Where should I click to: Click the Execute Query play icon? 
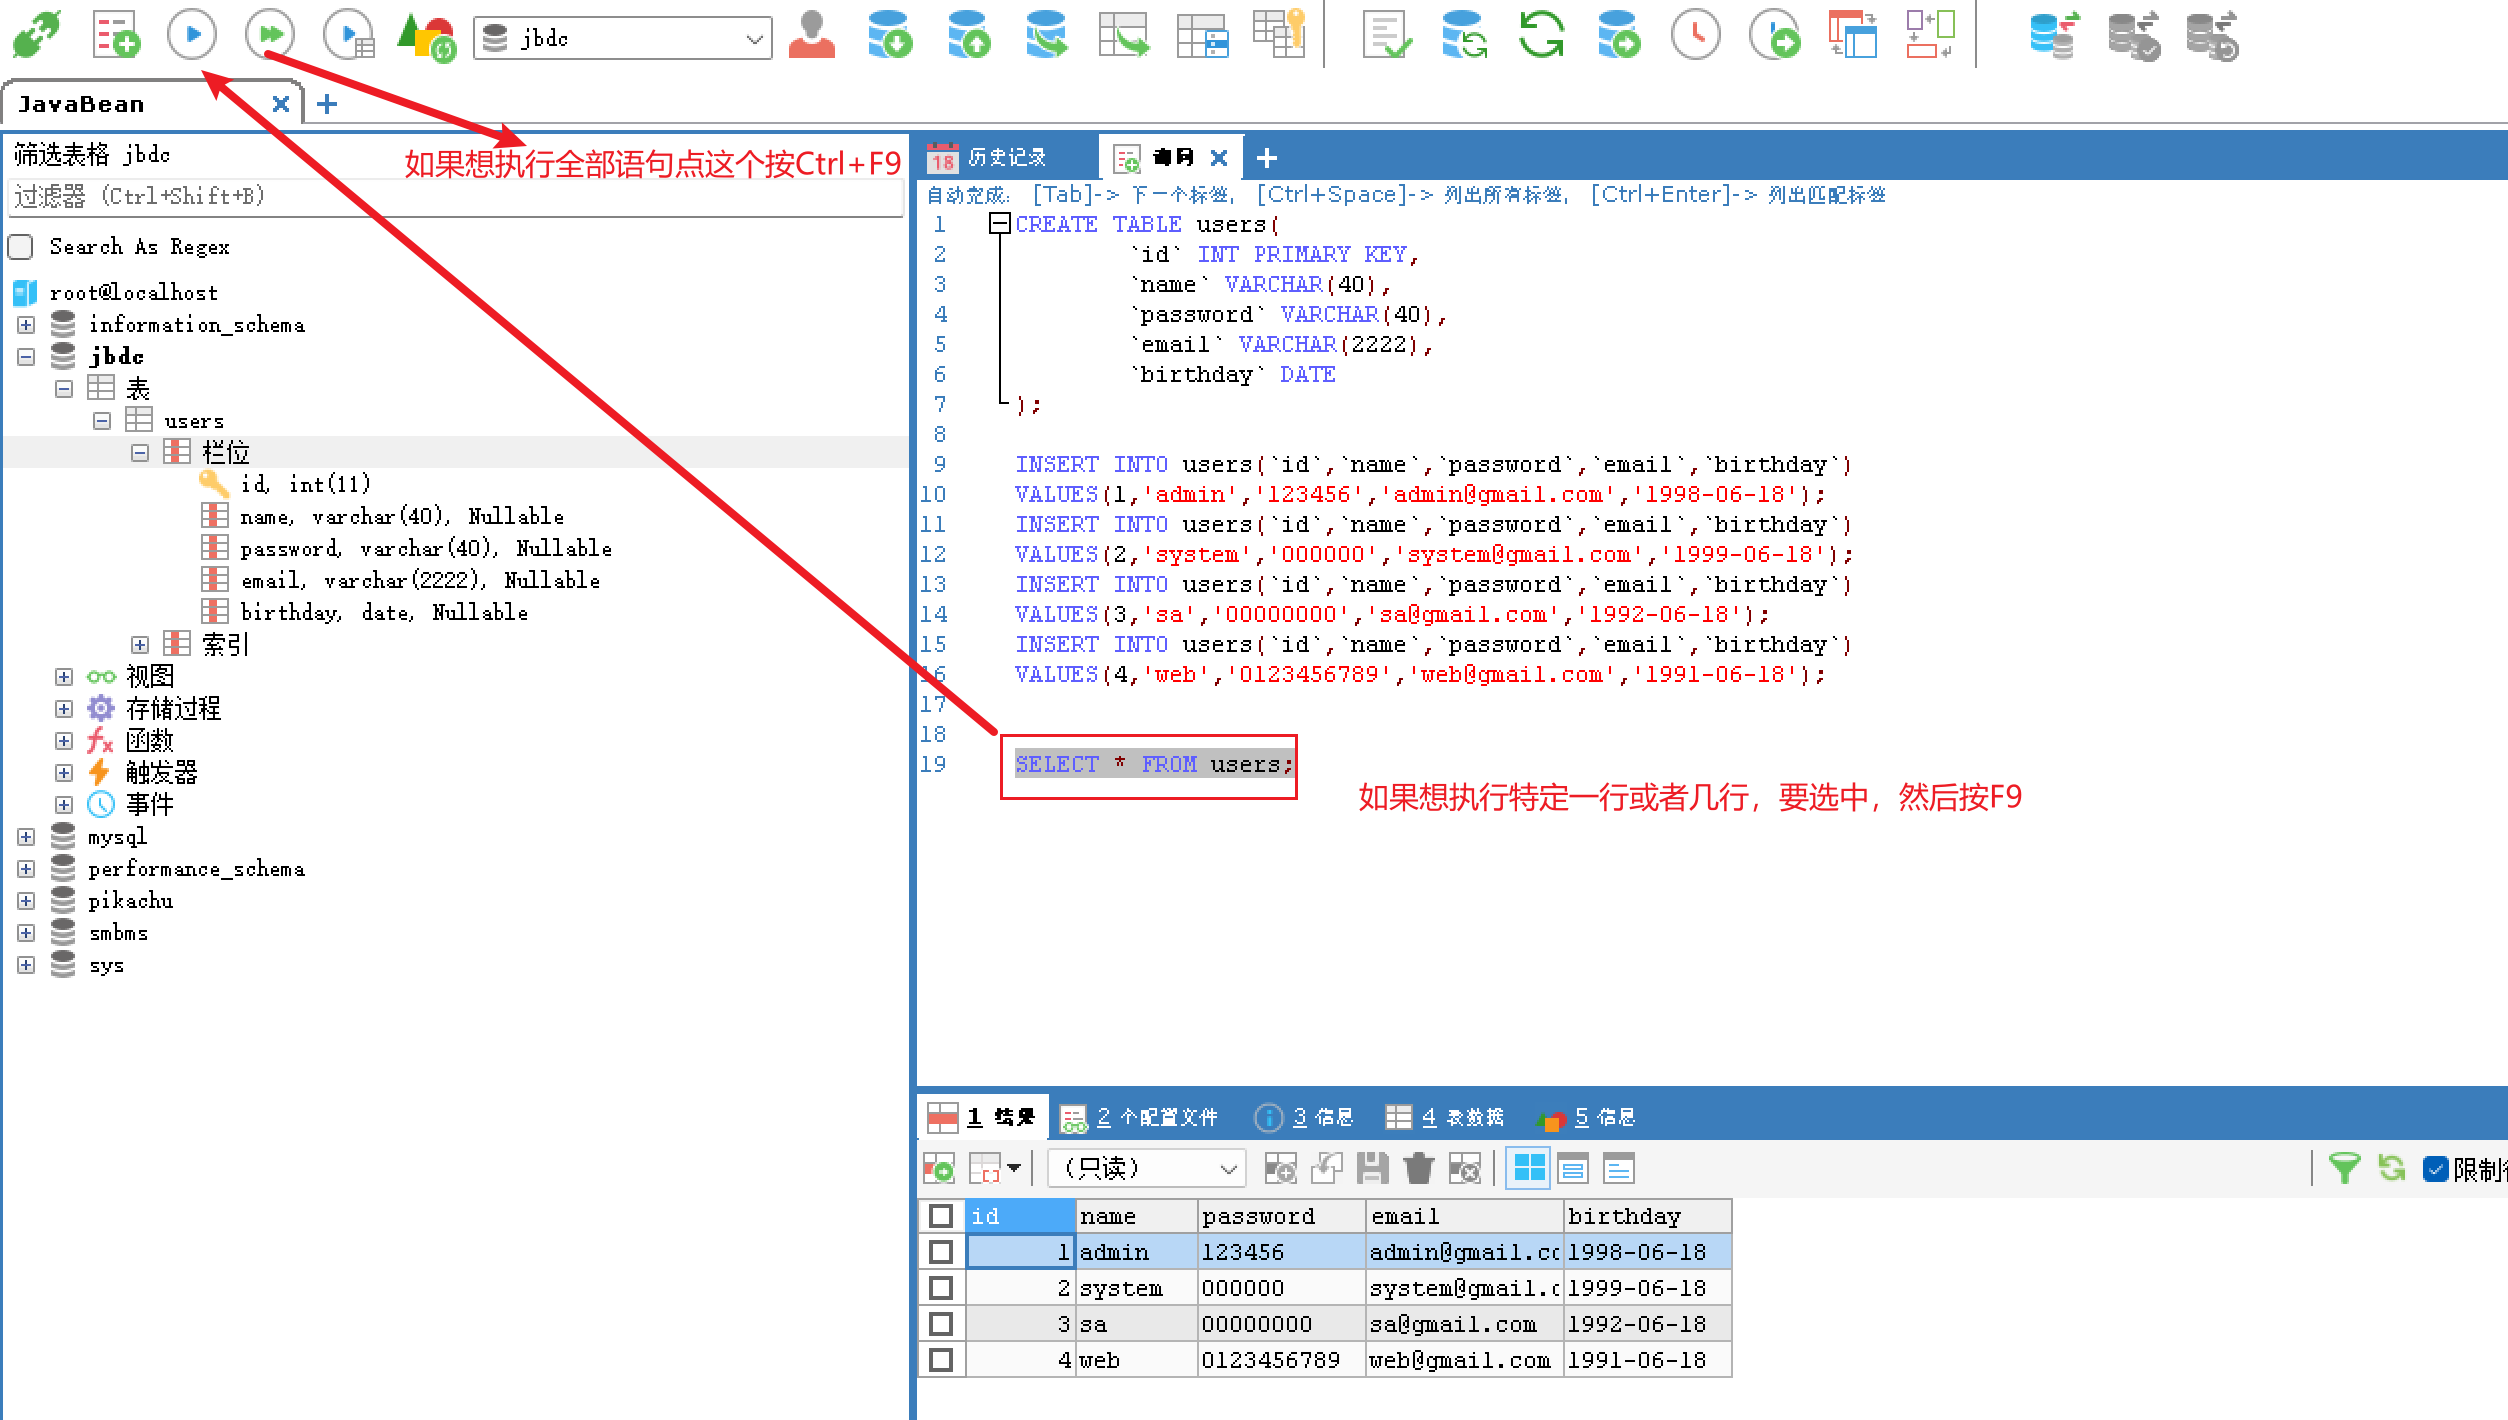192,35
